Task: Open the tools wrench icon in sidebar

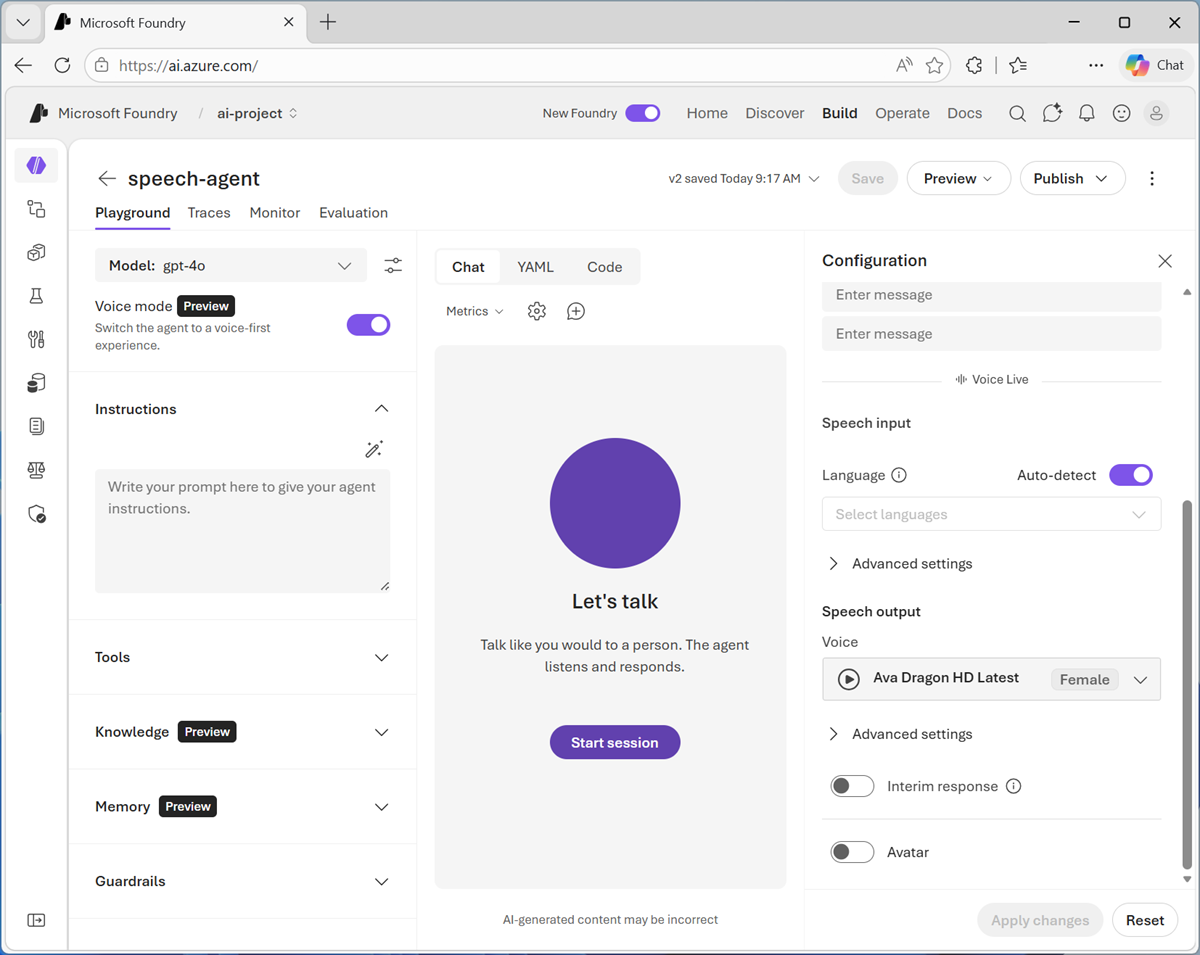Action: tap(36, 340)
